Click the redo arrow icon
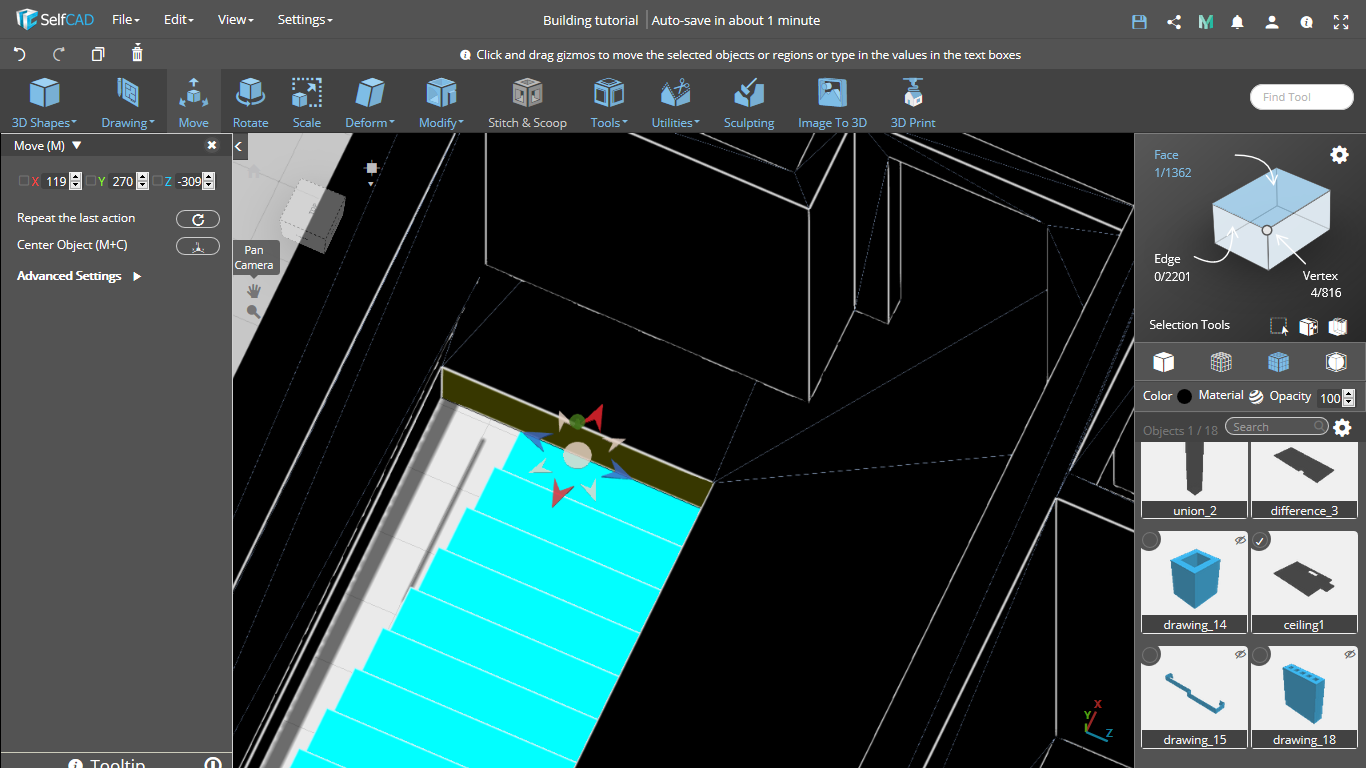Screen dimensions: 1366x768 coord(59,54)
